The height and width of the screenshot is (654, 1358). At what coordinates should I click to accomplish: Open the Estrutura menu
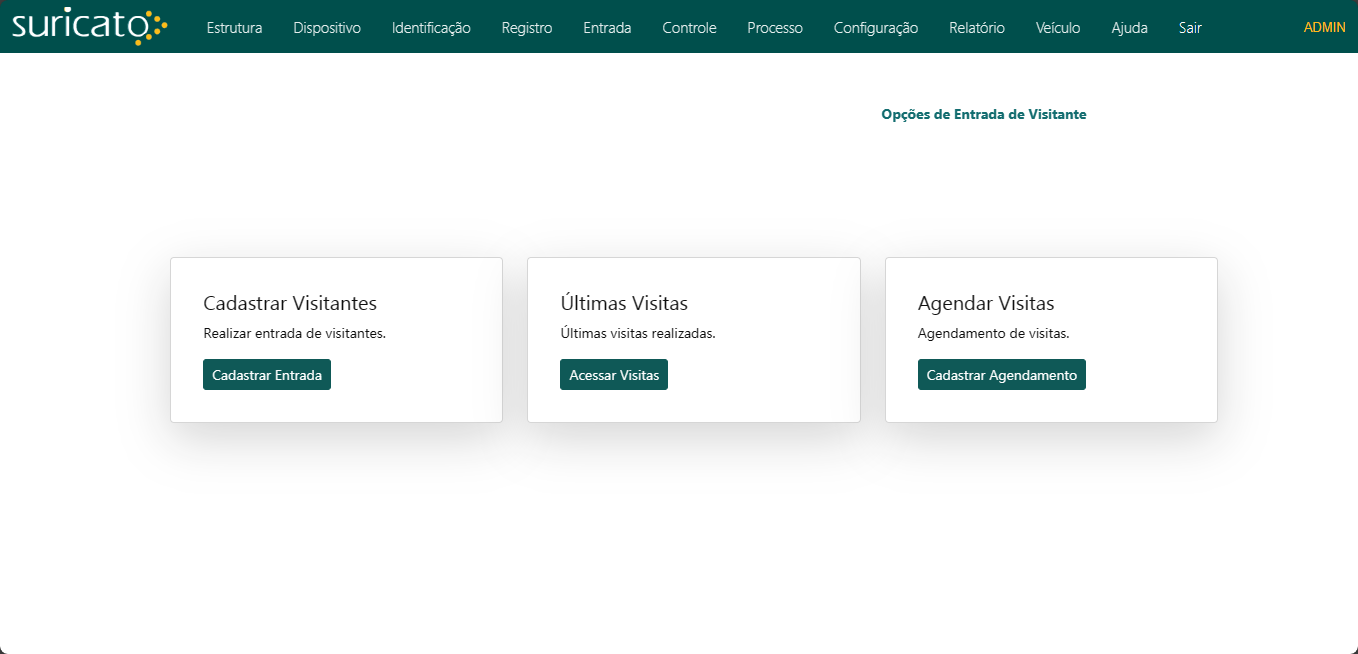[234, 28]
